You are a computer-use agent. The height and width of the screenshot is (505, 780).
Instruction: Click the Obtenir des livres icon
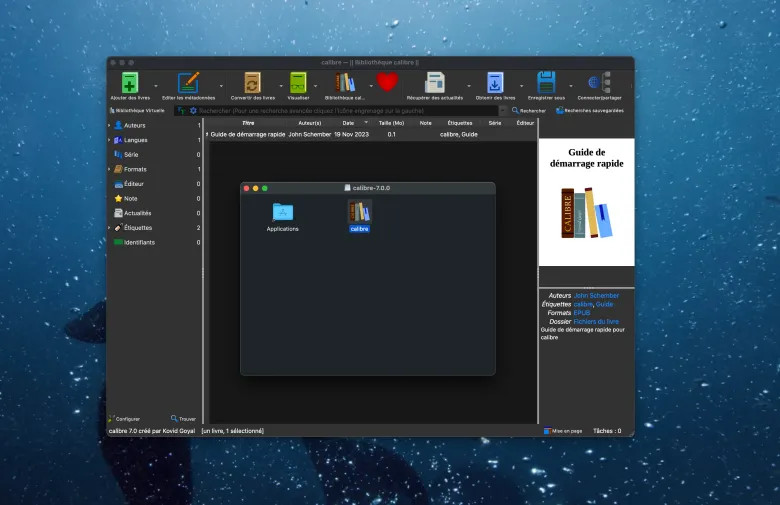495,82
